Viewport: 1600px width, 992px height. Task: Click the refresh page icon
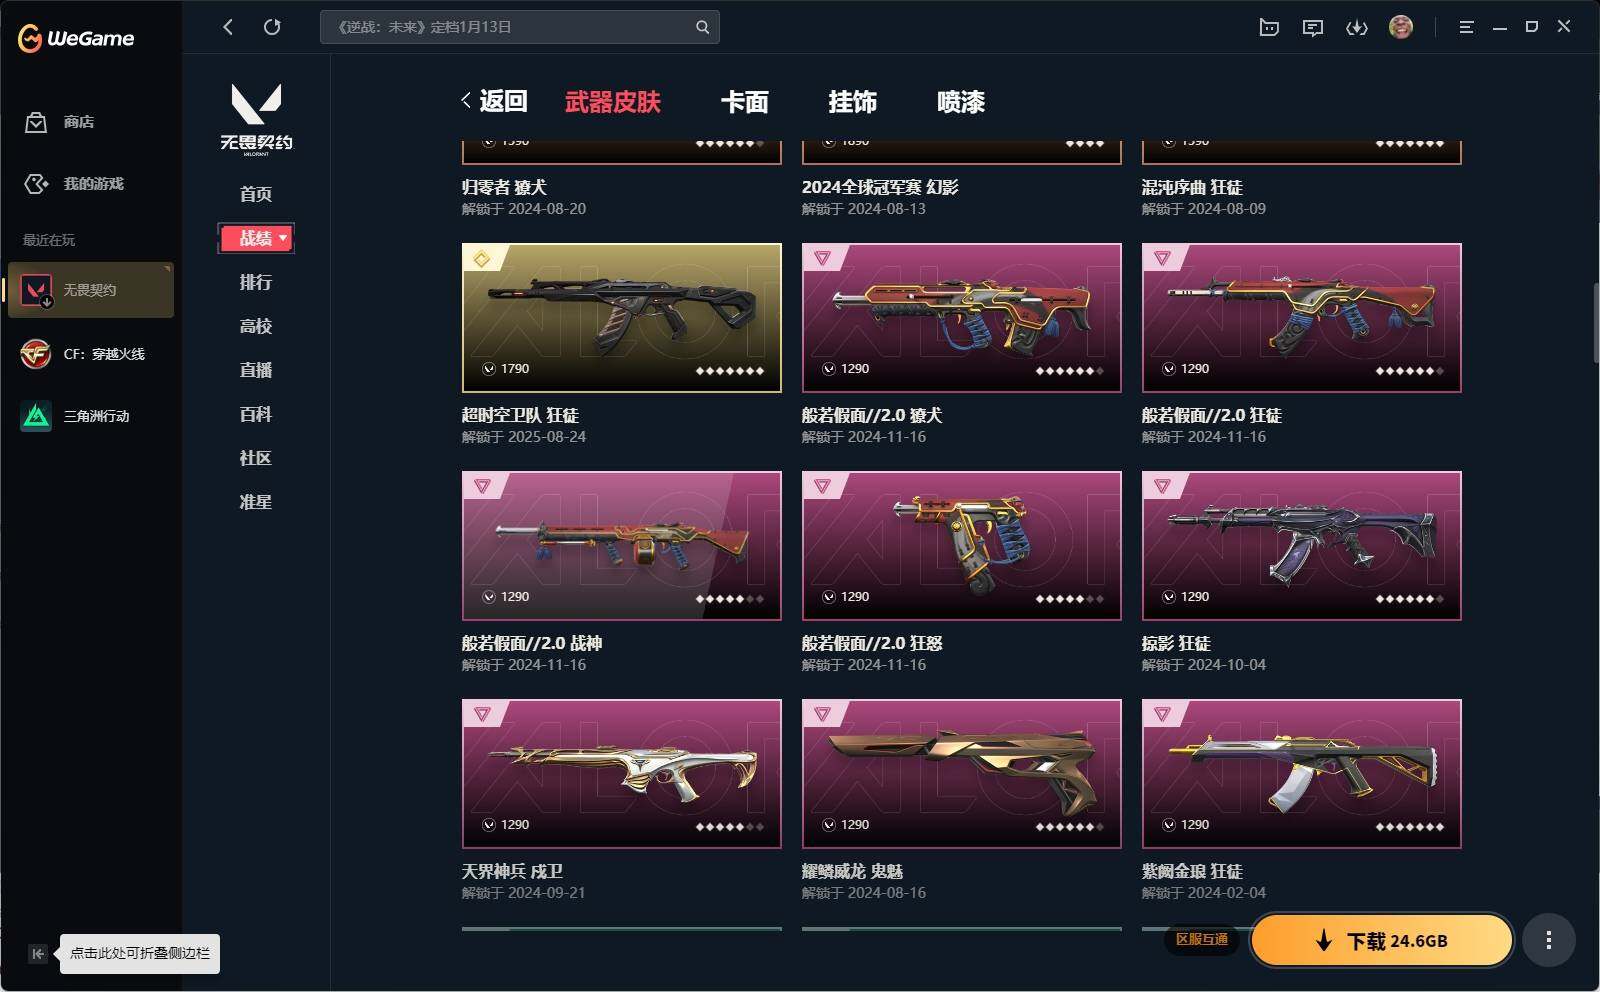pyautogui.click(x=272, y=27)
